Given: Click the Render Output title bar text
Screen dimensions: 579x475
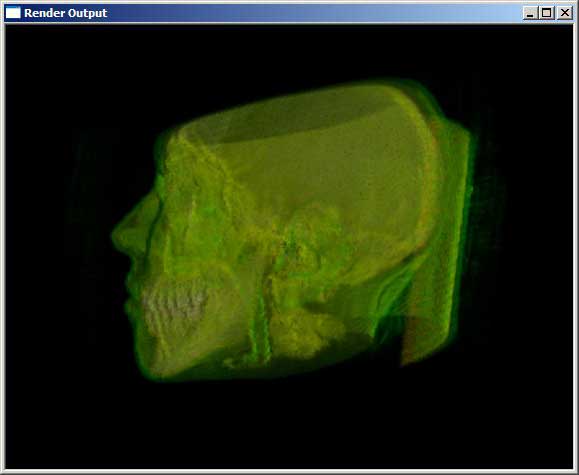Looking at the screenshot, I should (x=66, y=13).
